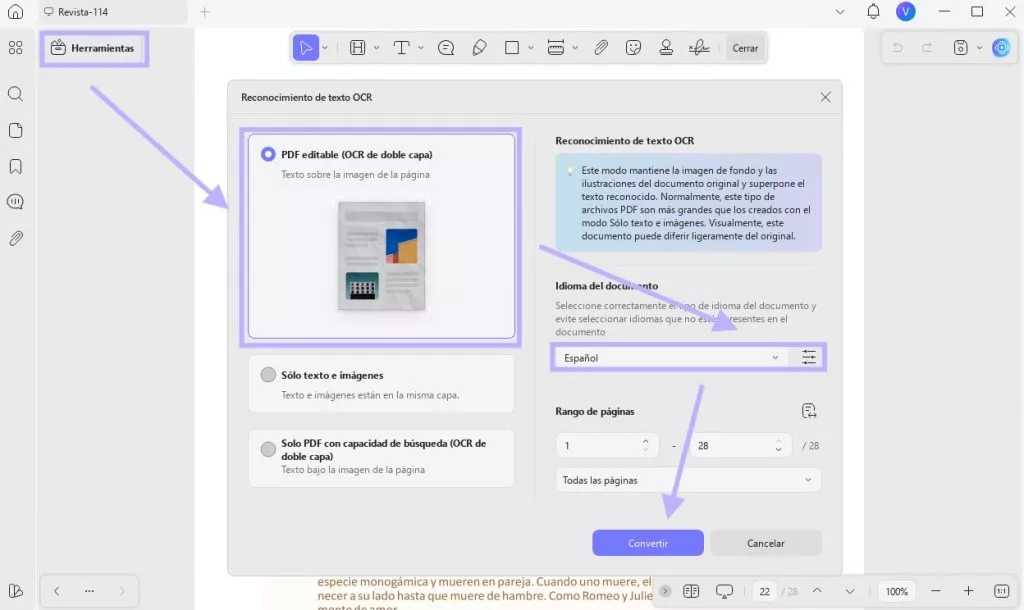Select the stamp tool
Screen dimensions: 1024x610
(665, 48)
